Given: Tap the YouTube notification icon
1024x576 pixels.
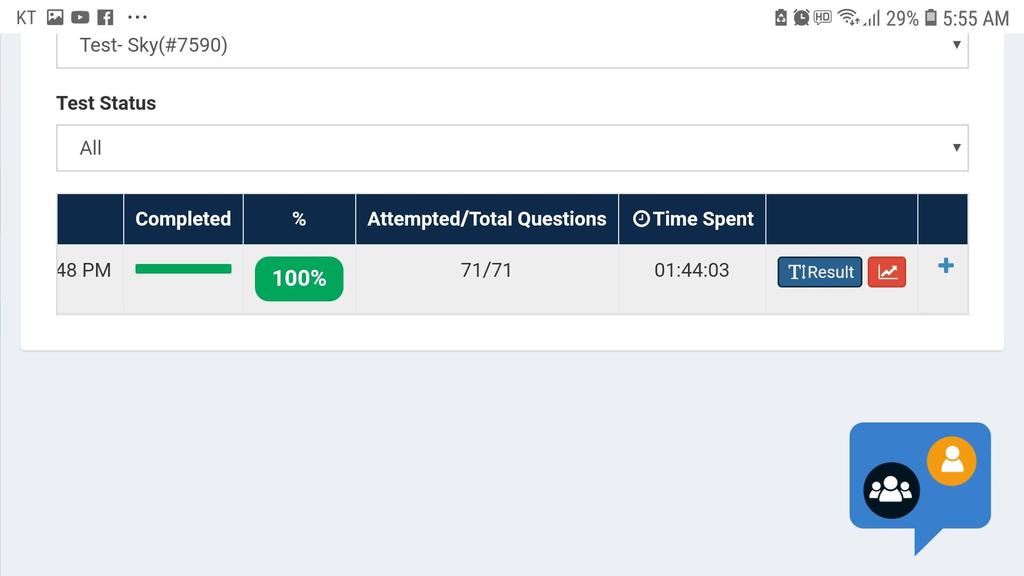Looking at the screenshot, I should coord(80,17).
